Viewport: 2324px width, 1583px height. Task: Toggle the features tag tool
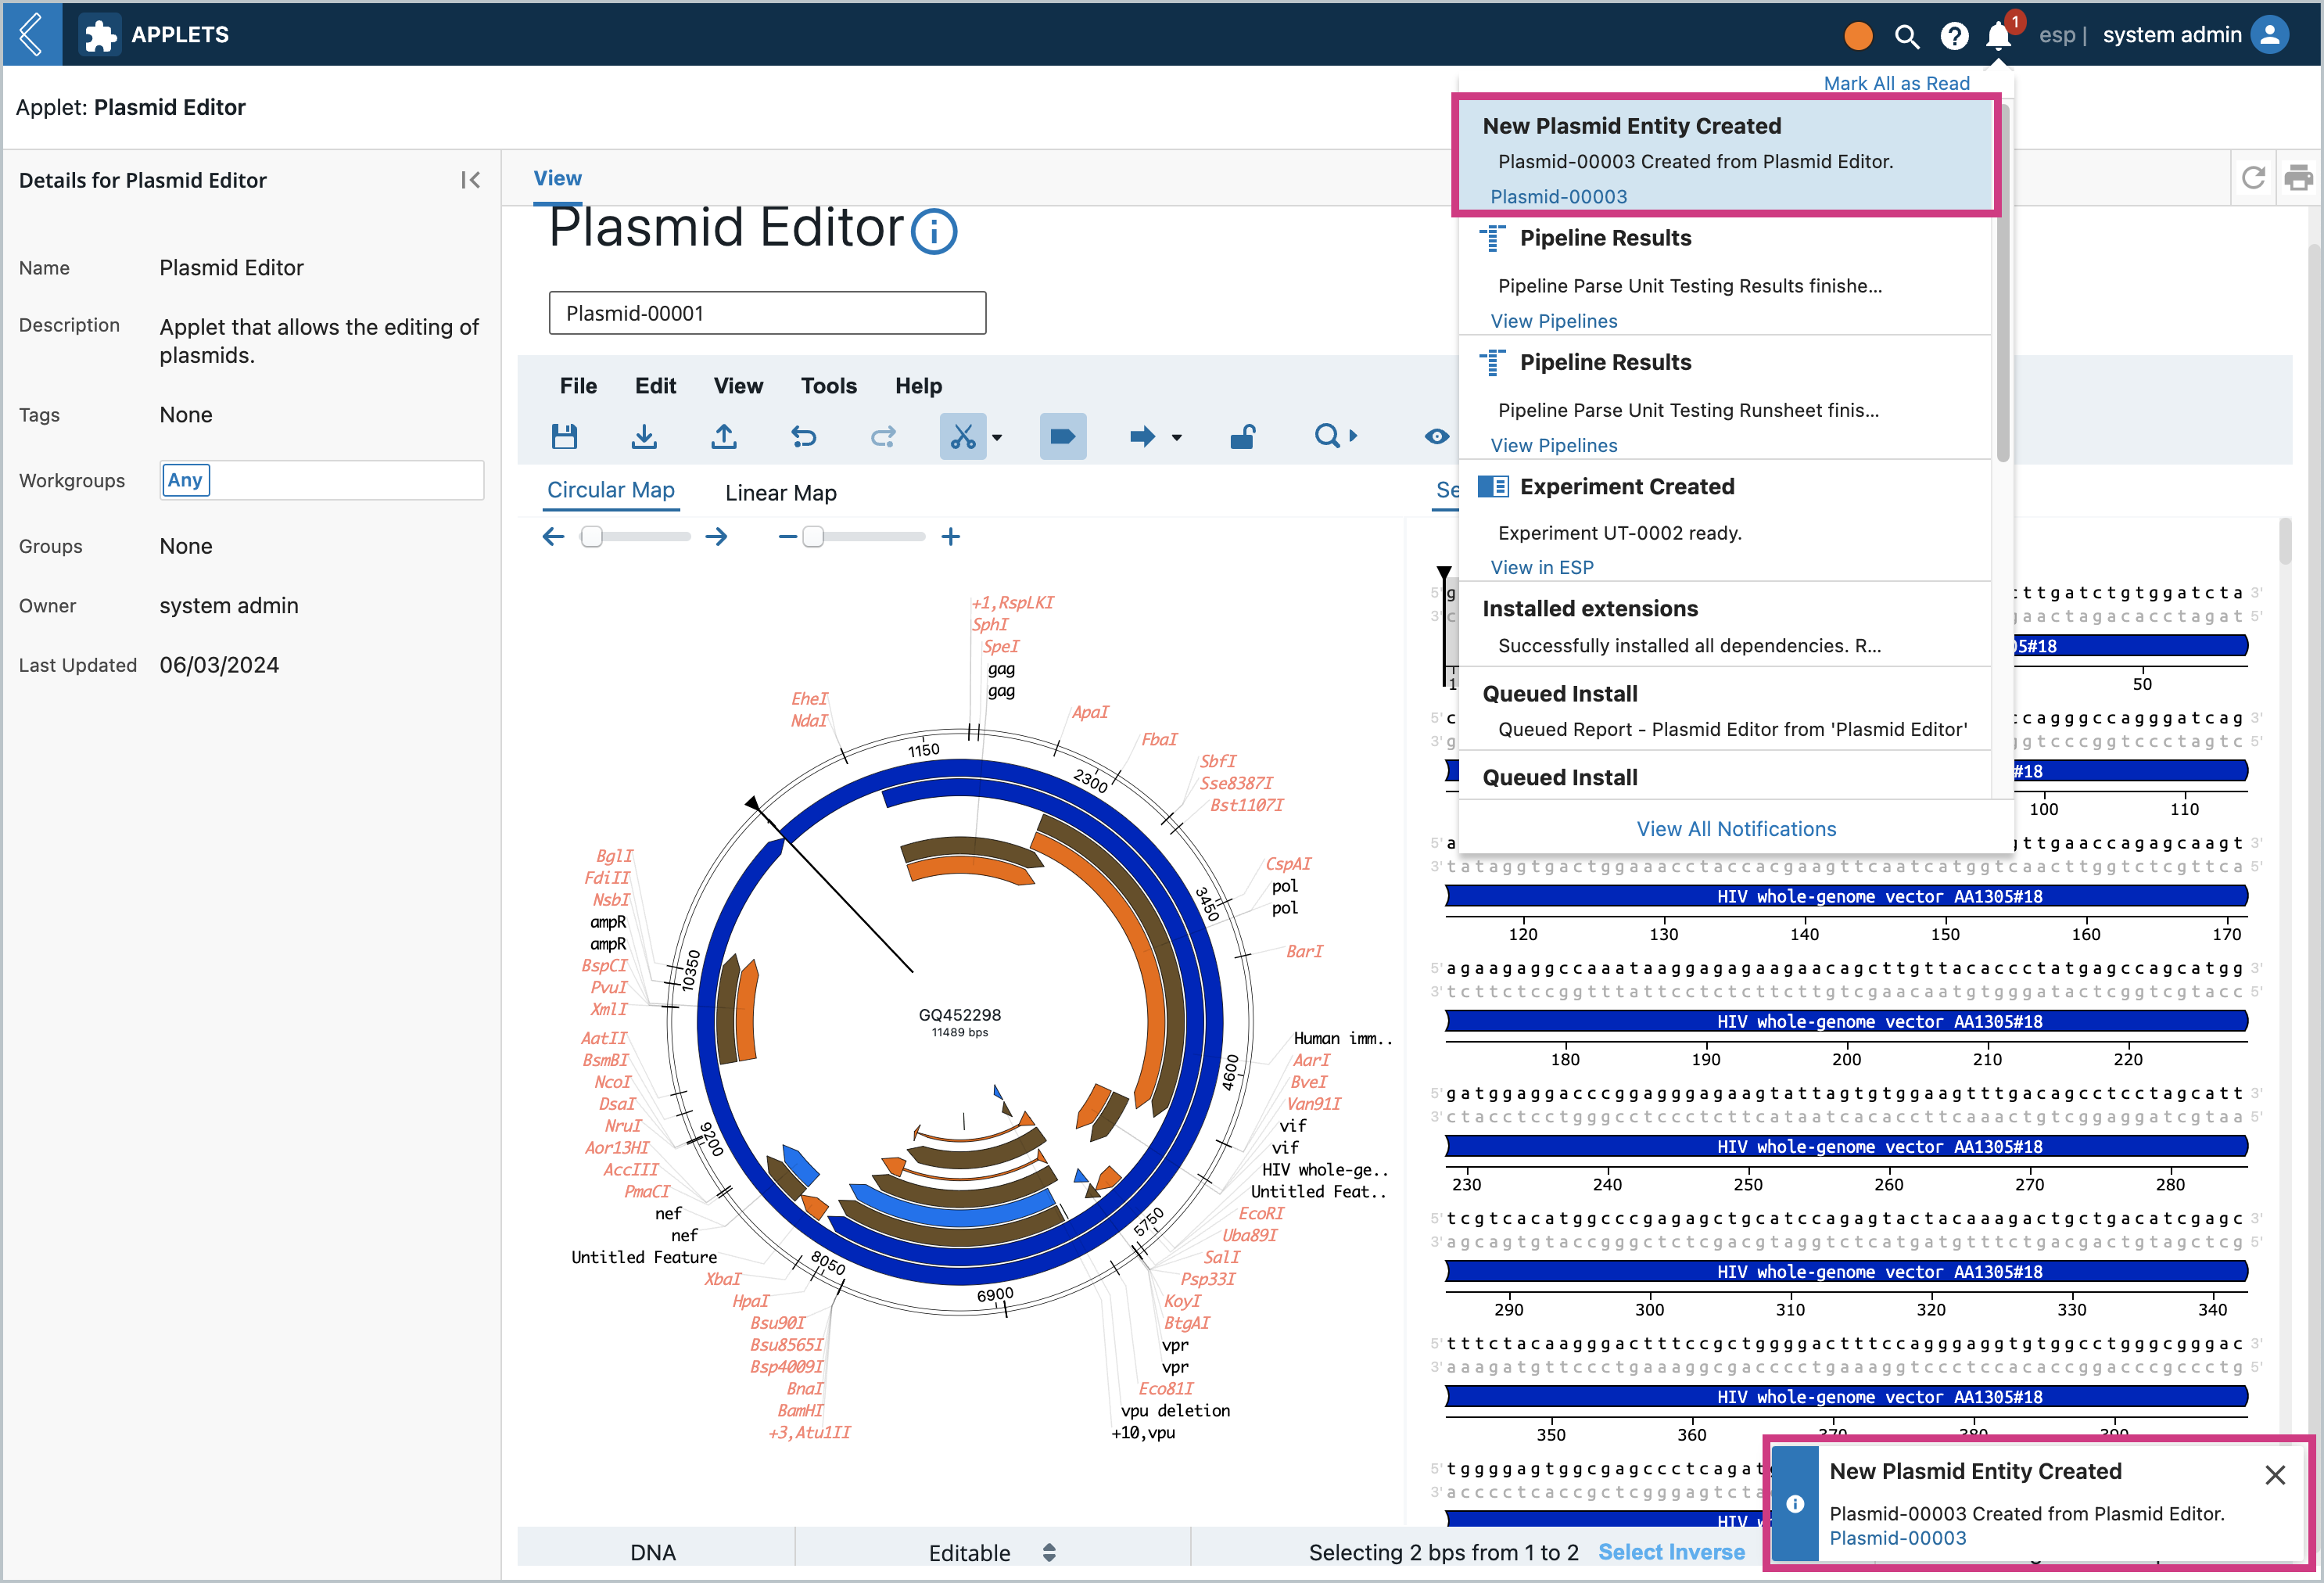1063,436
